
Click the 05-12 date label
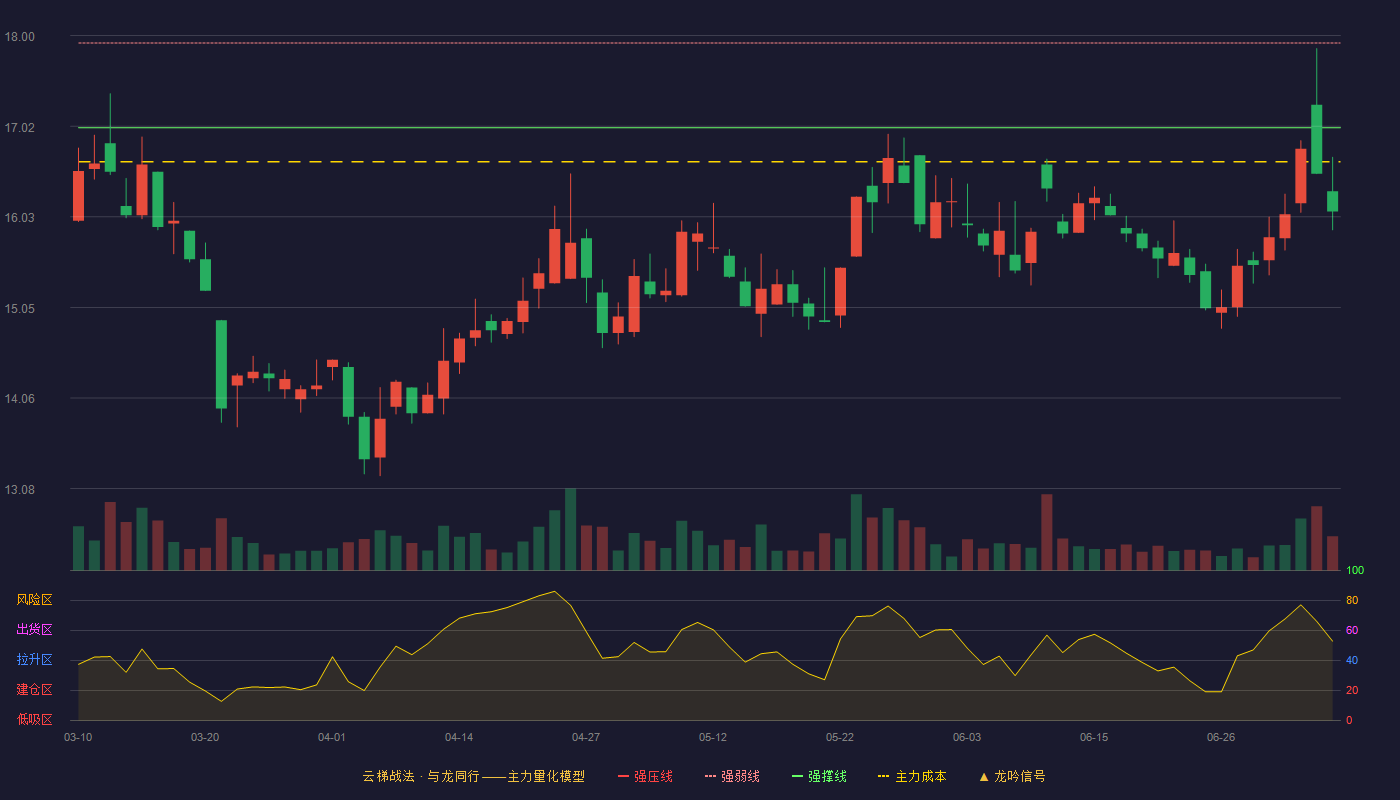(x=713, y=737)
